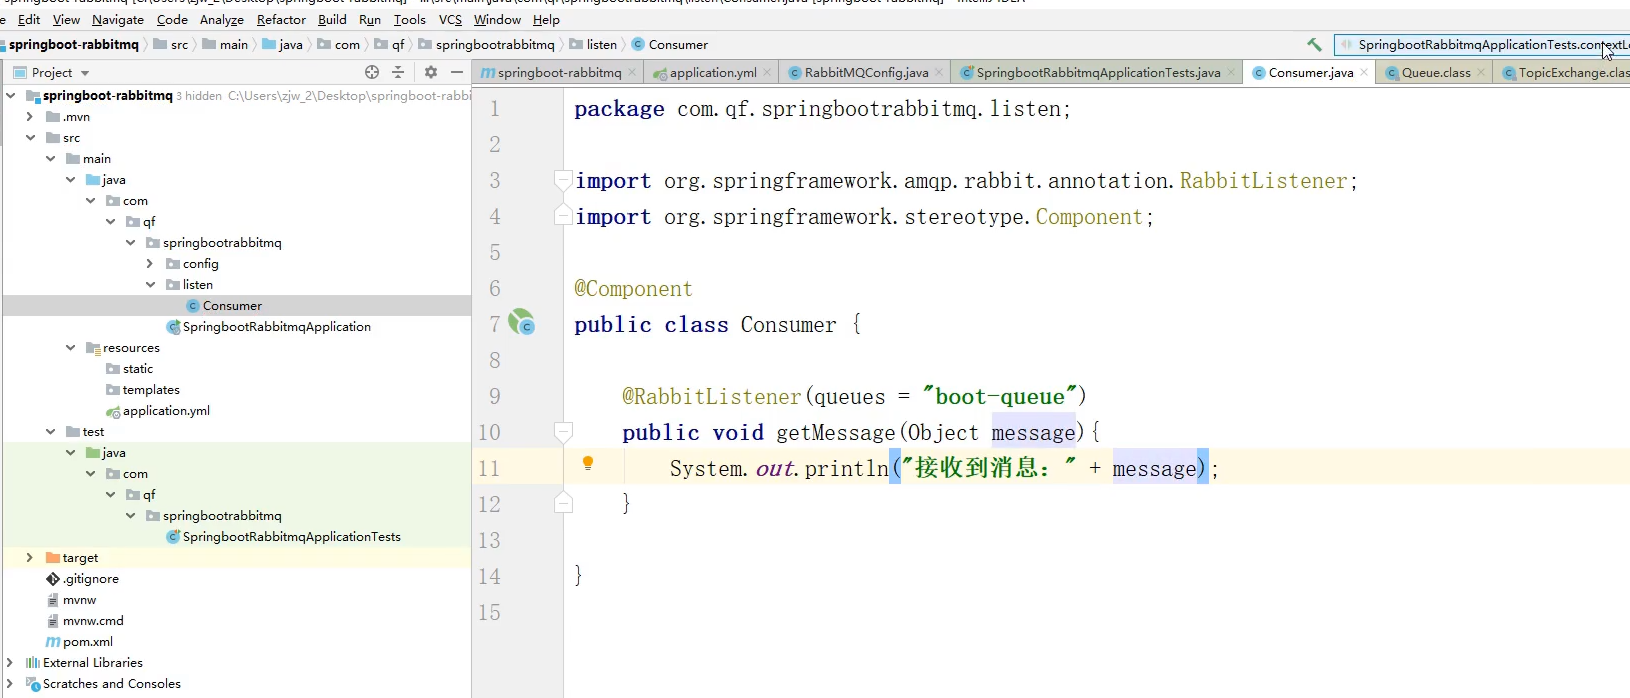This screenshot has height=698, width=1630.
Task: Click the locate current file target icon
Action: tap(372, 72)
